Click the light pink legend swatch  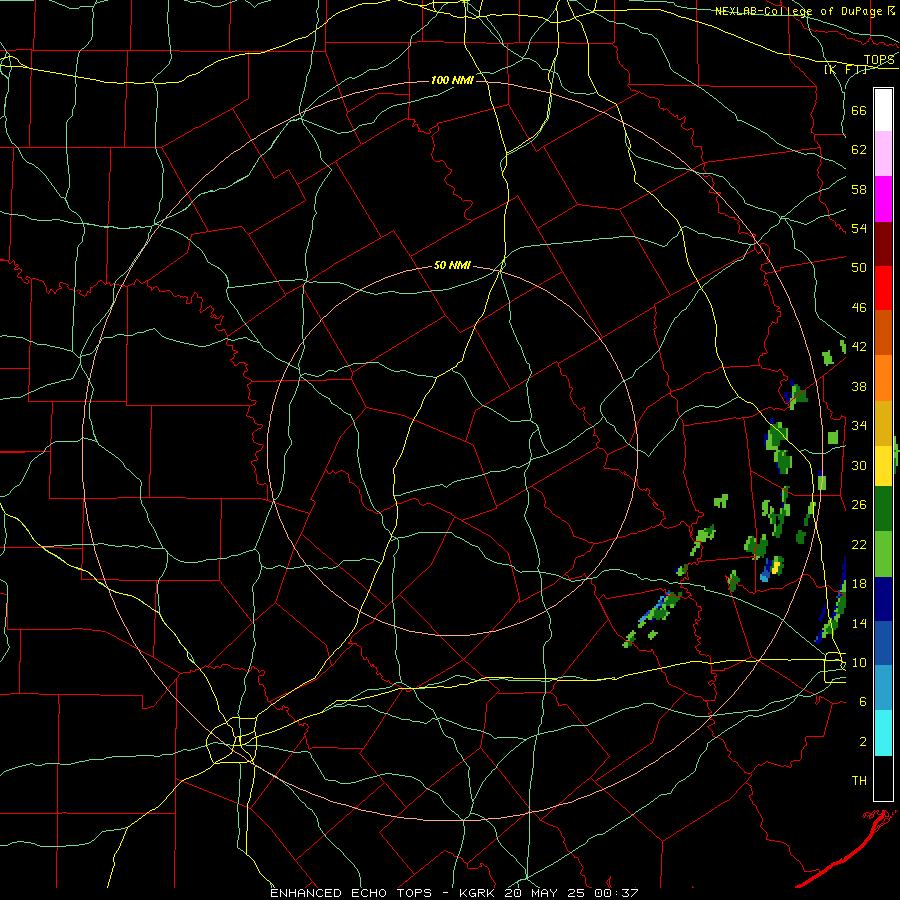(883, 153)
